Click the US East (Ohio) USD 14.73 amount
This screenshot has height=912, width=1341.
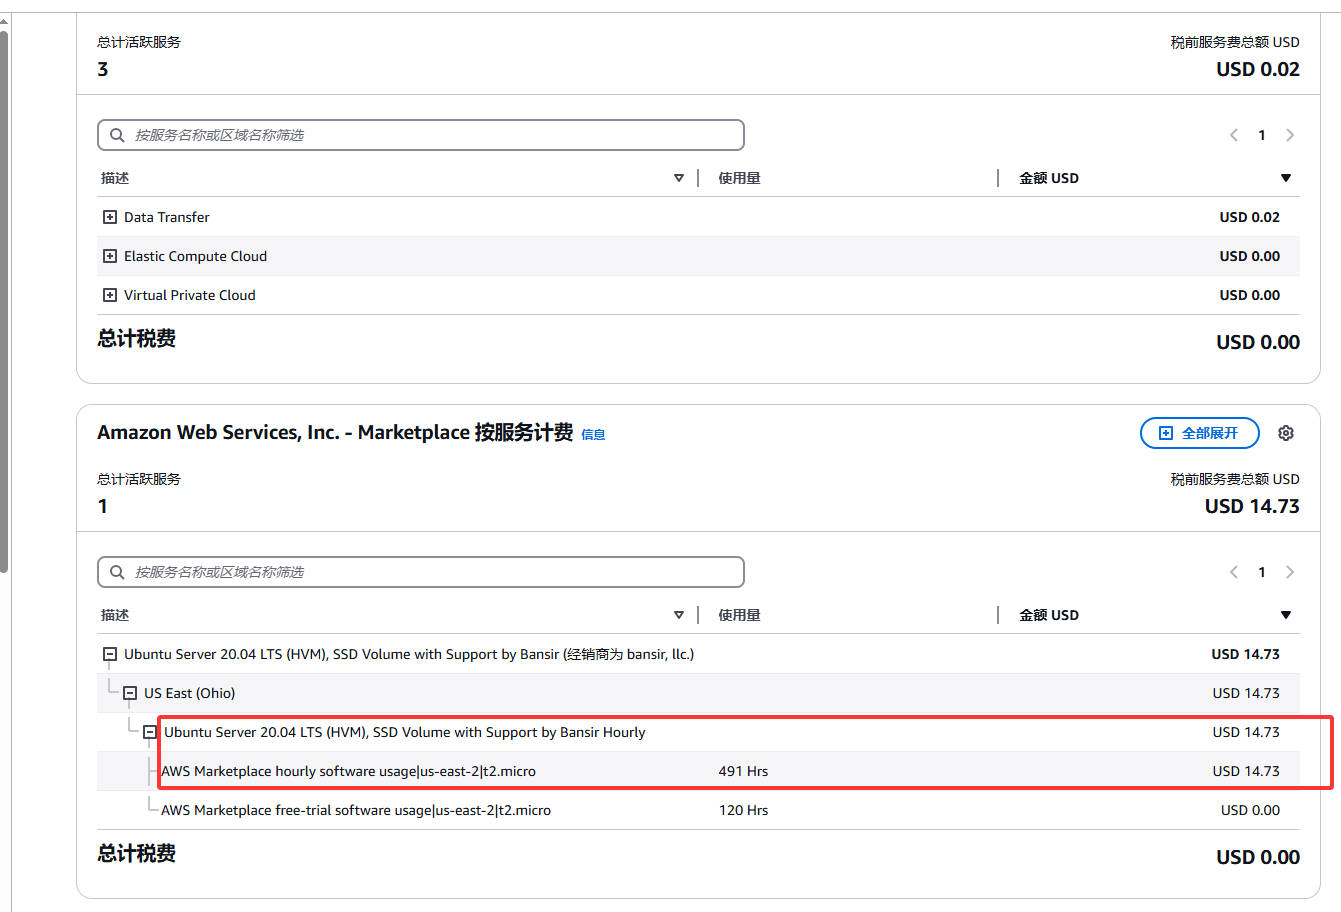tap(1246, 693)
